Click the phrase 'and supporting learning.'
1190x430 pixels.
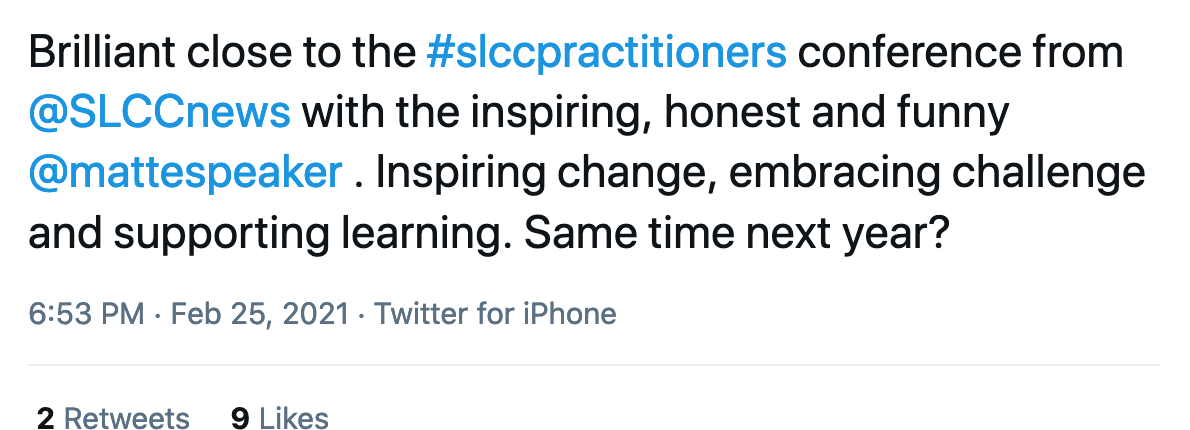[x=270, y=234]
